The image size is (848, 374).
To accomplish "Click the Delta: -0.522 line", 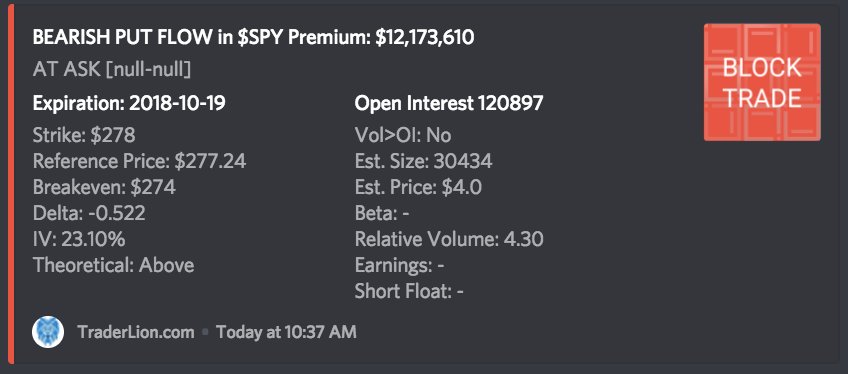I will [x=89, y=213].
